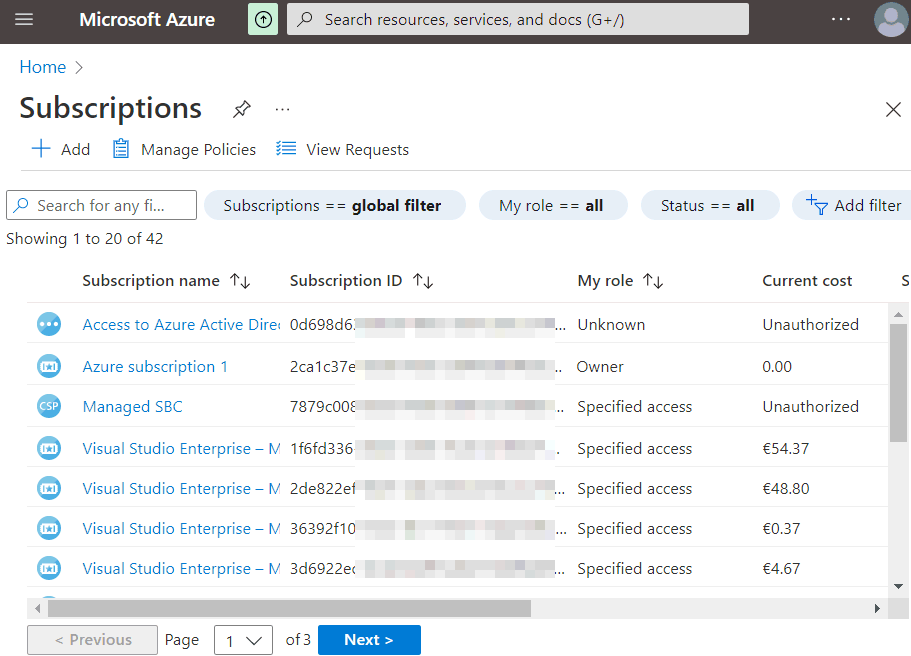Screen dimensions: 911x656
Task: Pin the Subscriptions blade
Action: tap(242, 109)
